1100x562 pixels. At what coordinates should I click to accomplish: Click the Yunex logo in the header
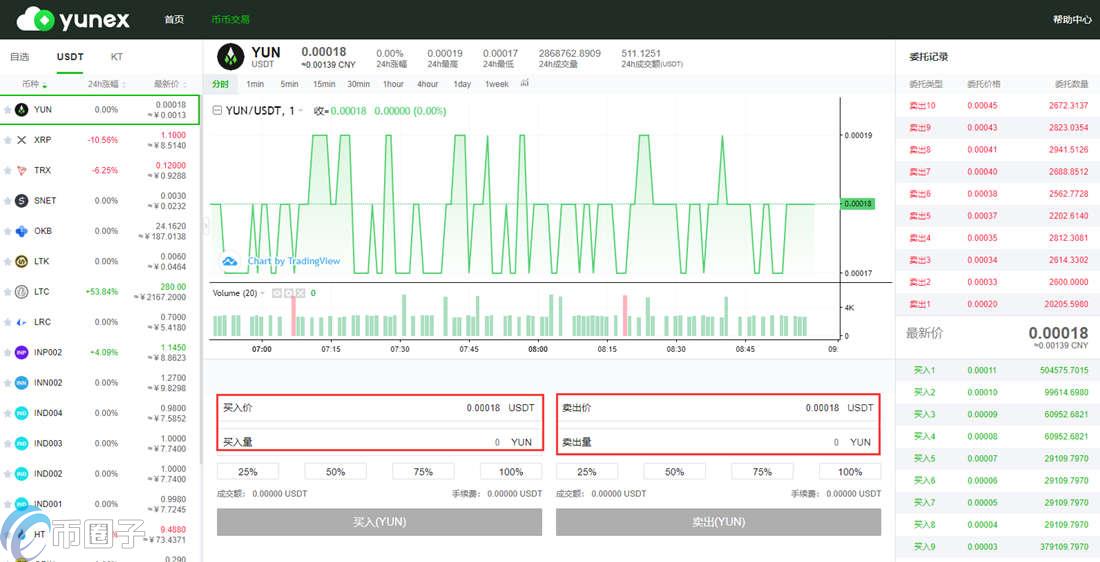click(x=71, y=19)
